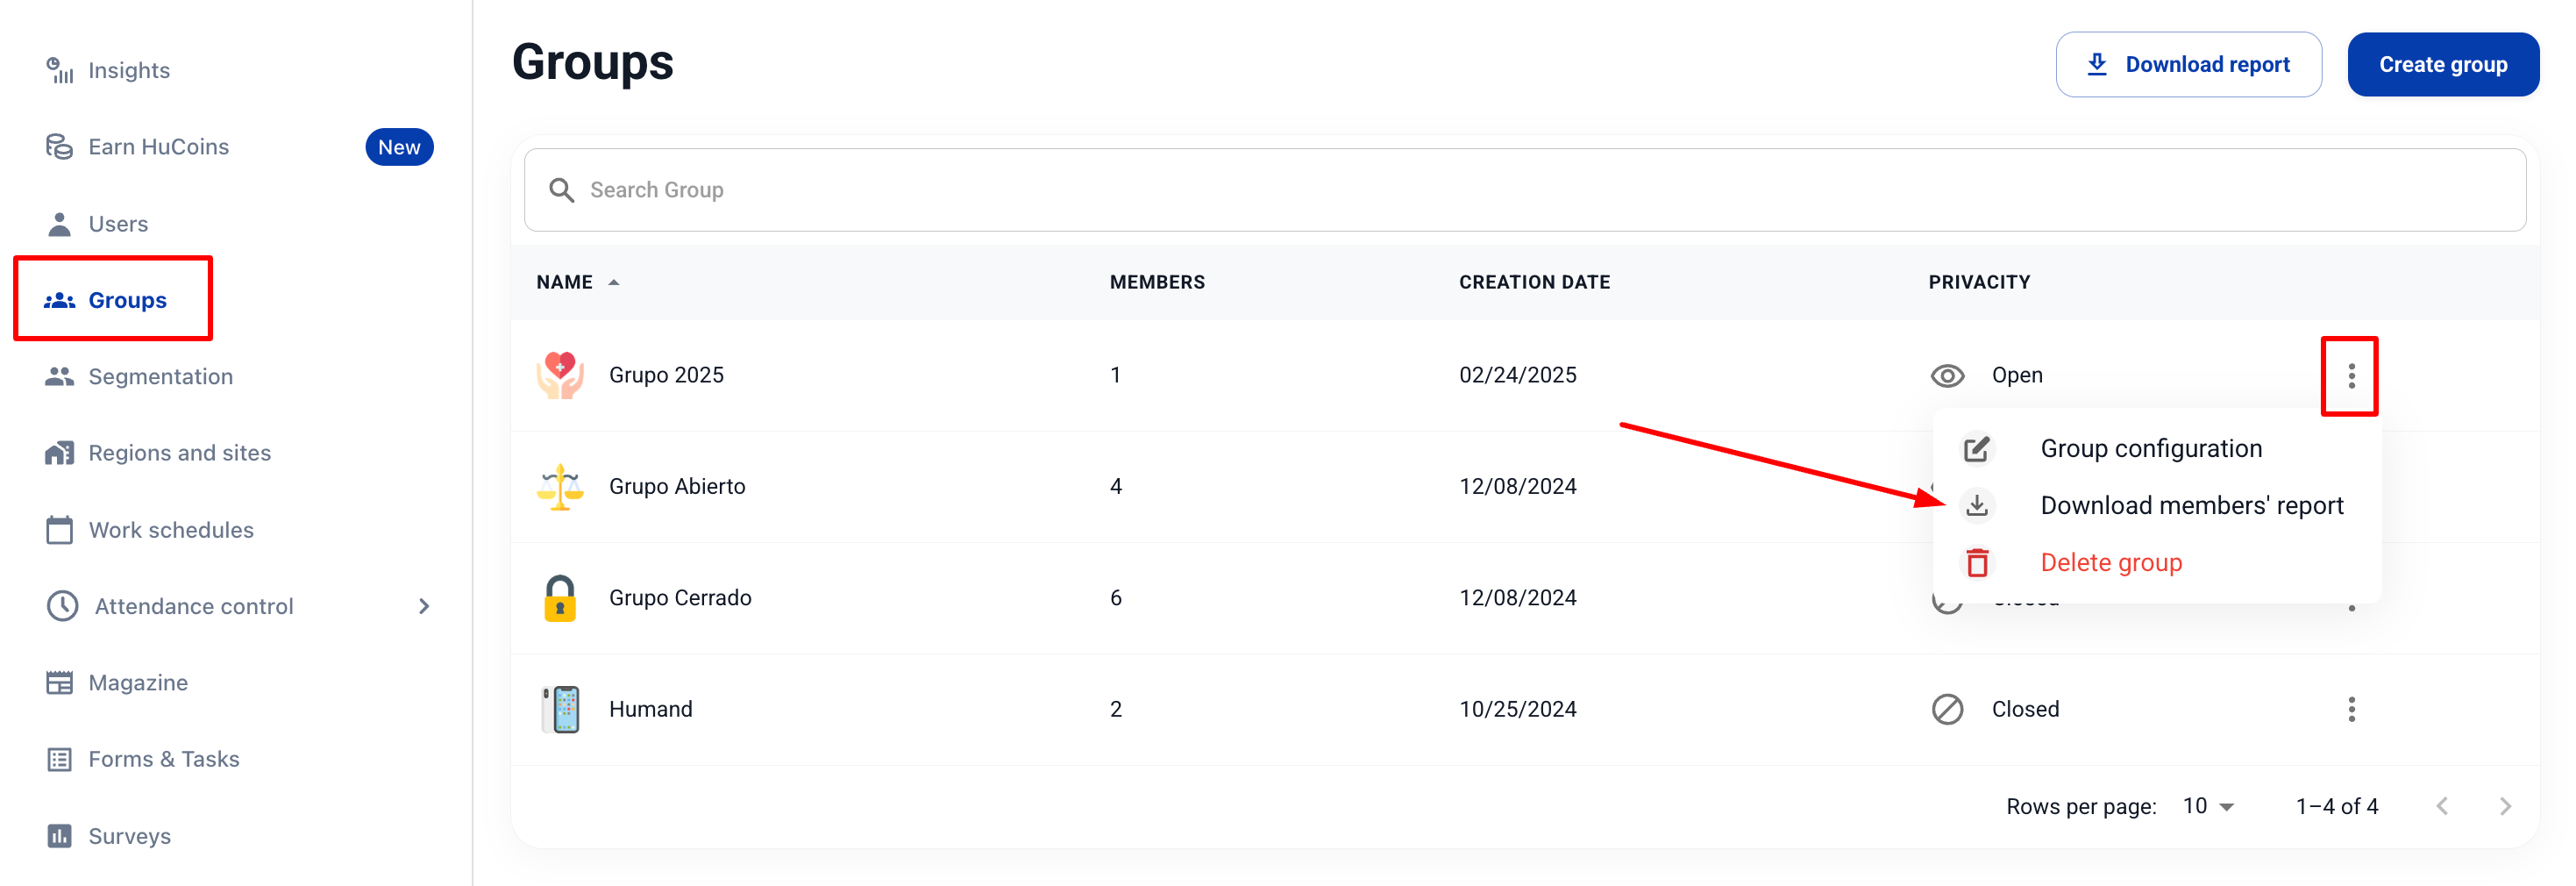The width and height of the screenshot is (2576, 886).
Task: Click the Attendance control clock icon
Action: click(x=62, y=606)
